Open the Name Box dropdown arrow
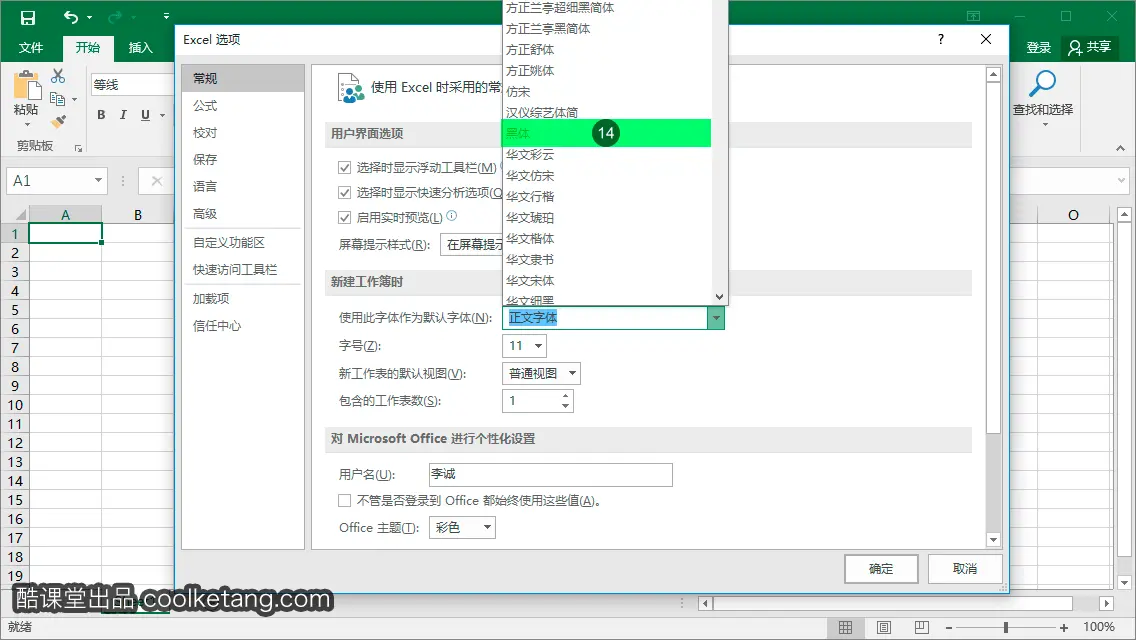Viewport: 1136px width, 640px height. coord(99,180)
